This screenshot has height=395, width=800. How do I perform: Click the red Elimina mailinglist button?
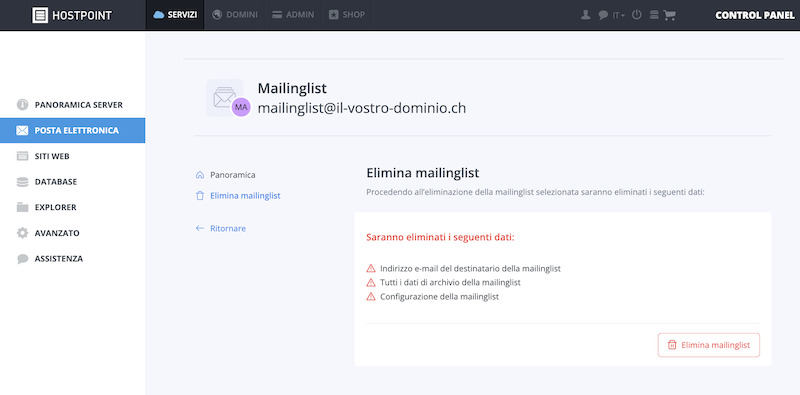[709, 345]
